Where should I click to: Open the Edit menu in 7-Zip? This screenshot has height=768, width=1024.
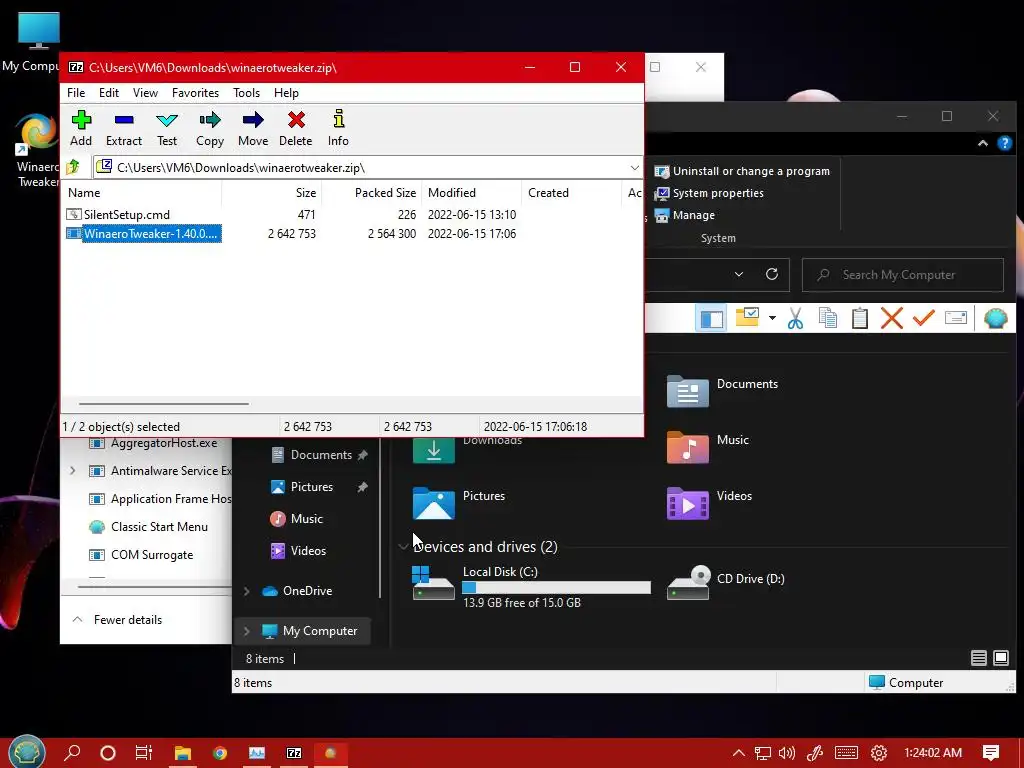tap(108, 93)
